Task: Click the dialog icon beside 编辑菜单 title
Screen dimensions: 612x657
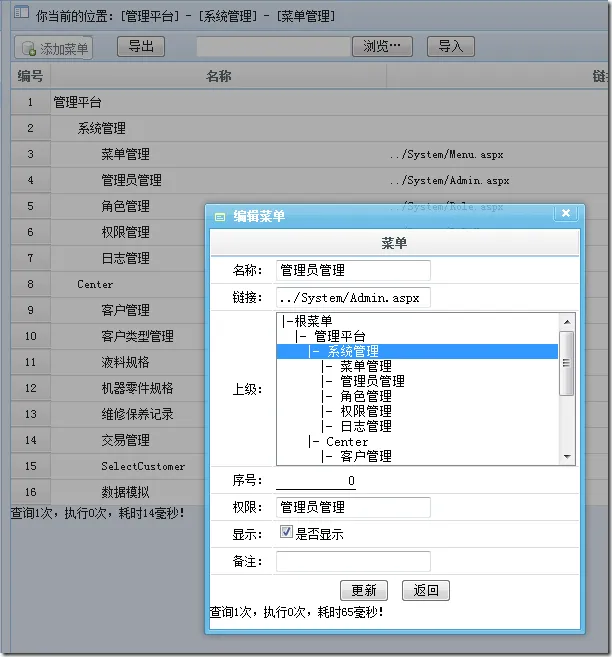Action: [220, 217]
